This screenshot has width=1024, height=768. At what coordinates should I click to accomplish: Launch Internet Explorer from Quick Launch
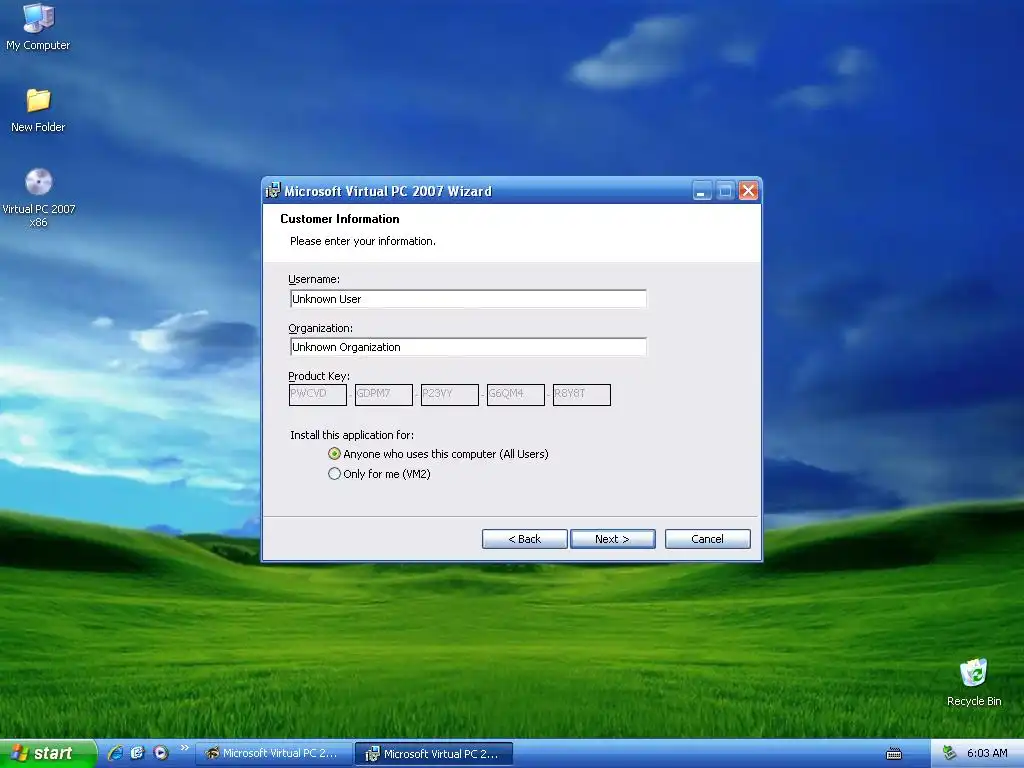coord(116,753)
